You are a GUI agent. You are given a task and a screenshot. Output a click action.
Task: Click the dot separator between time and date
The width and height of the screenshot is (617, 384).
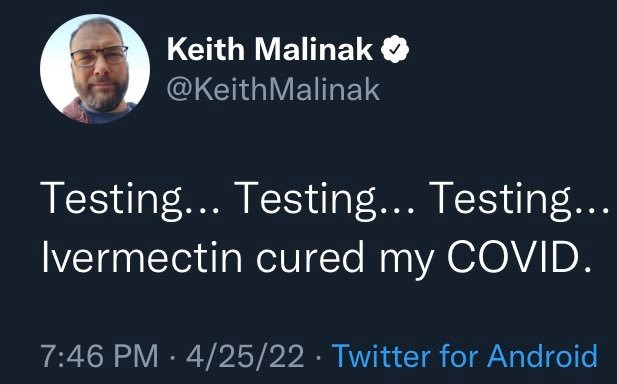(172, 357)
